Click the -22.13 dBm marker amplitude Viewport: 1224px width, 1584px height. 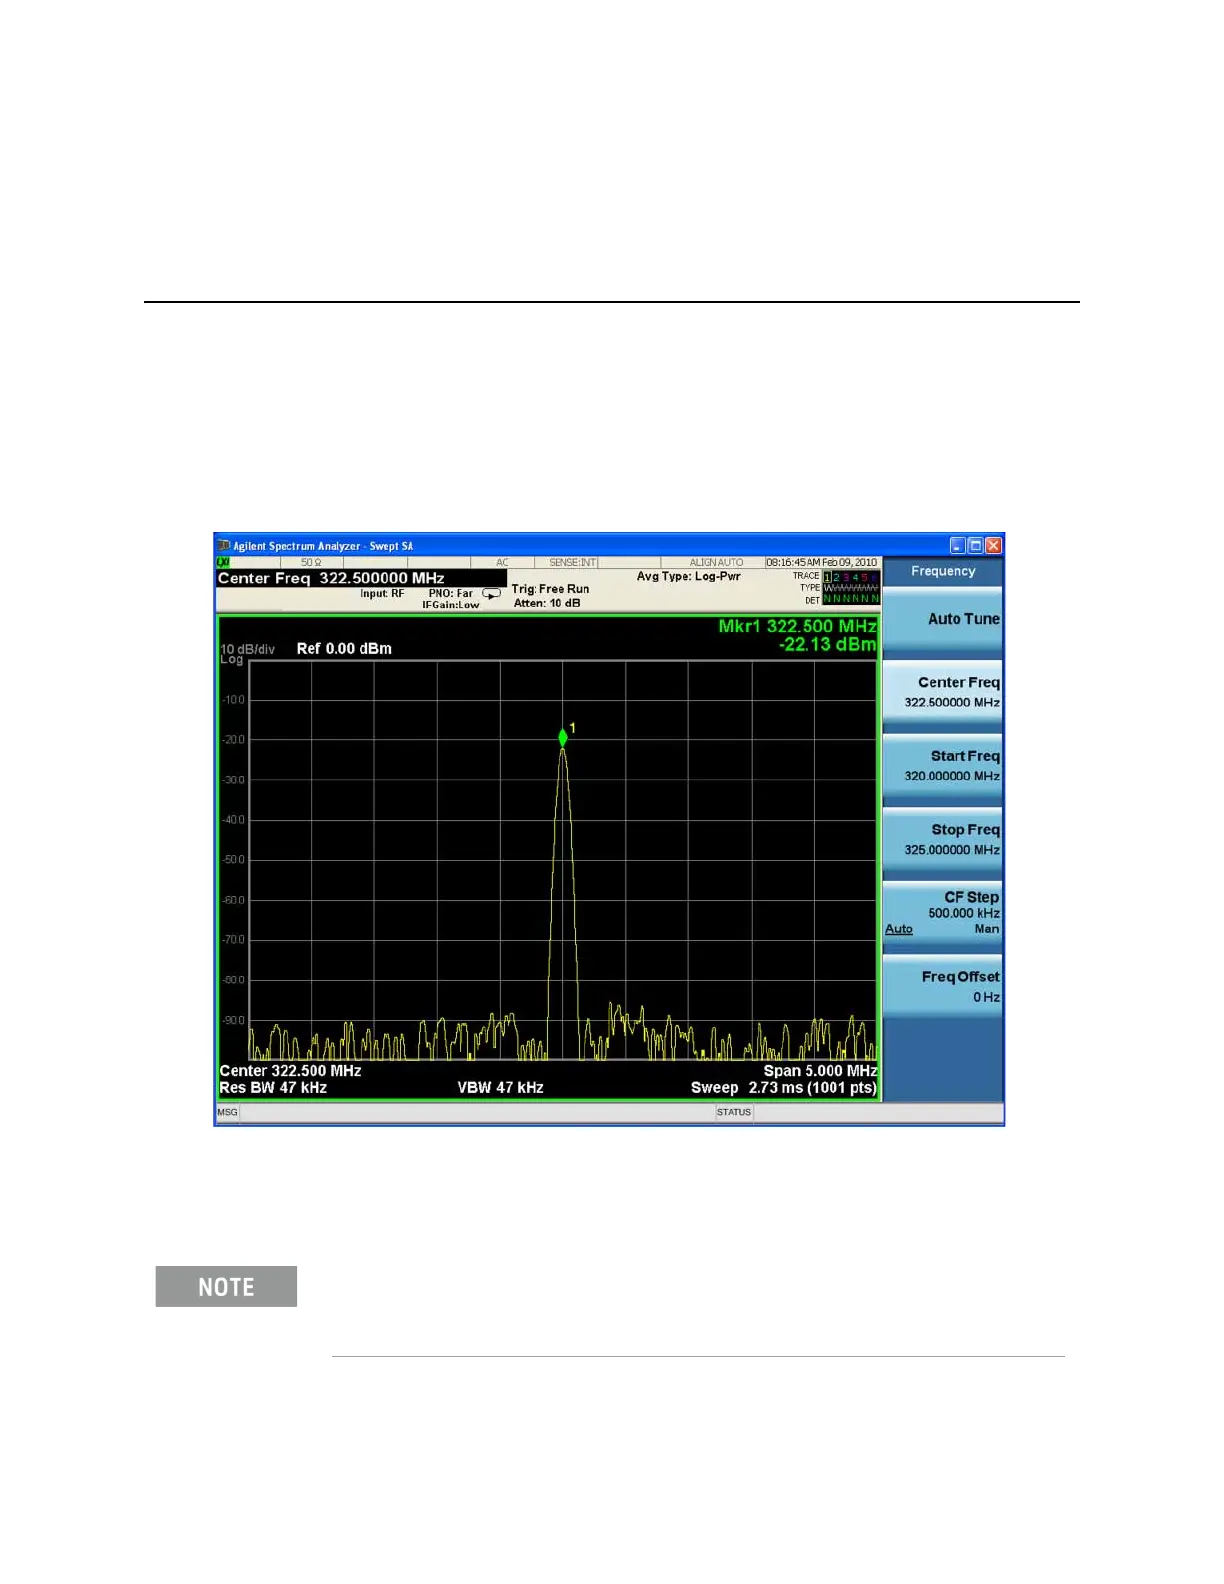click(828, 645)
